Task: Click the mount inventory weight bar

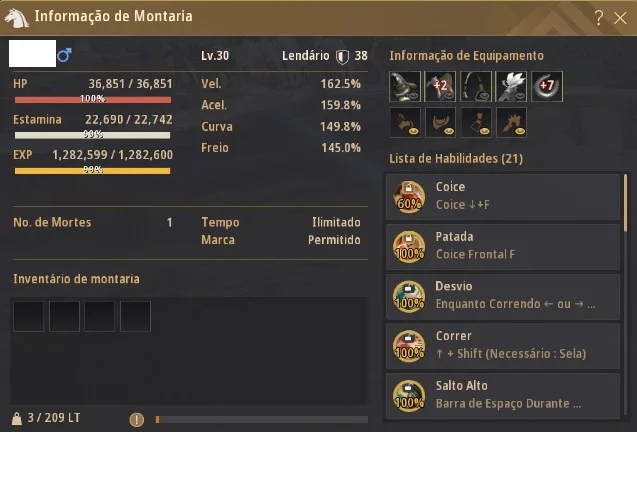Action: 262,420
